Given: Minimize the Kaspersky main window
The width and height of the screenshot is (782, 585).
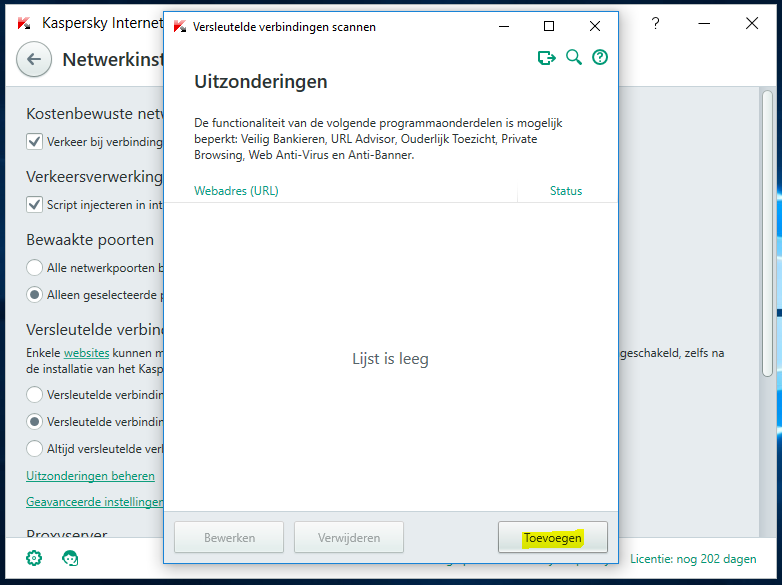Looking at the screenshot, I should coord(704,23).
